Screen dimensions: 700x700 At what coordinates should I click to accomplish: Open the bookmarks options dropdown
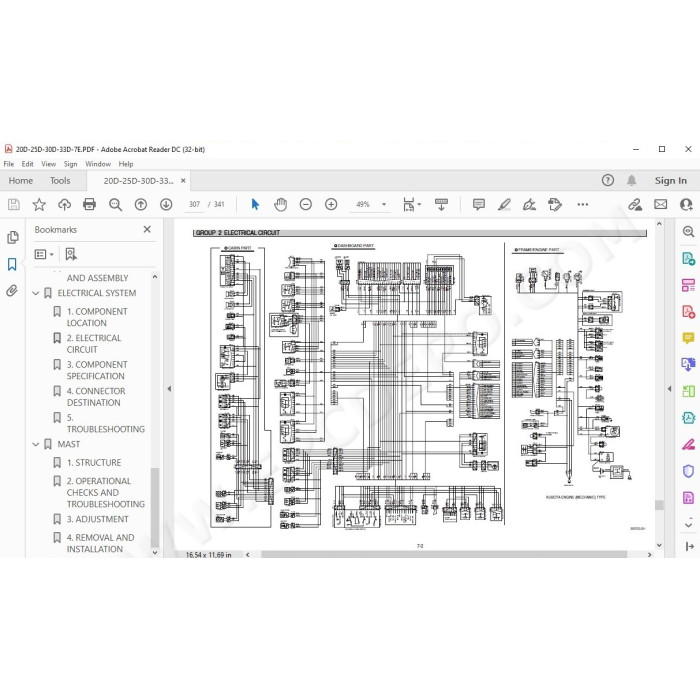44,254
